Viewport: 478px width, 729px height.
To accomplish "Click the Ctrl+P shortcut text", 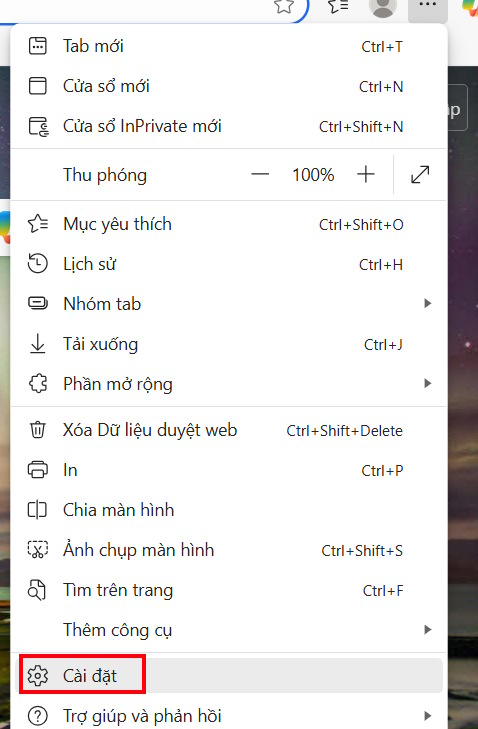I will pos(382,471).
